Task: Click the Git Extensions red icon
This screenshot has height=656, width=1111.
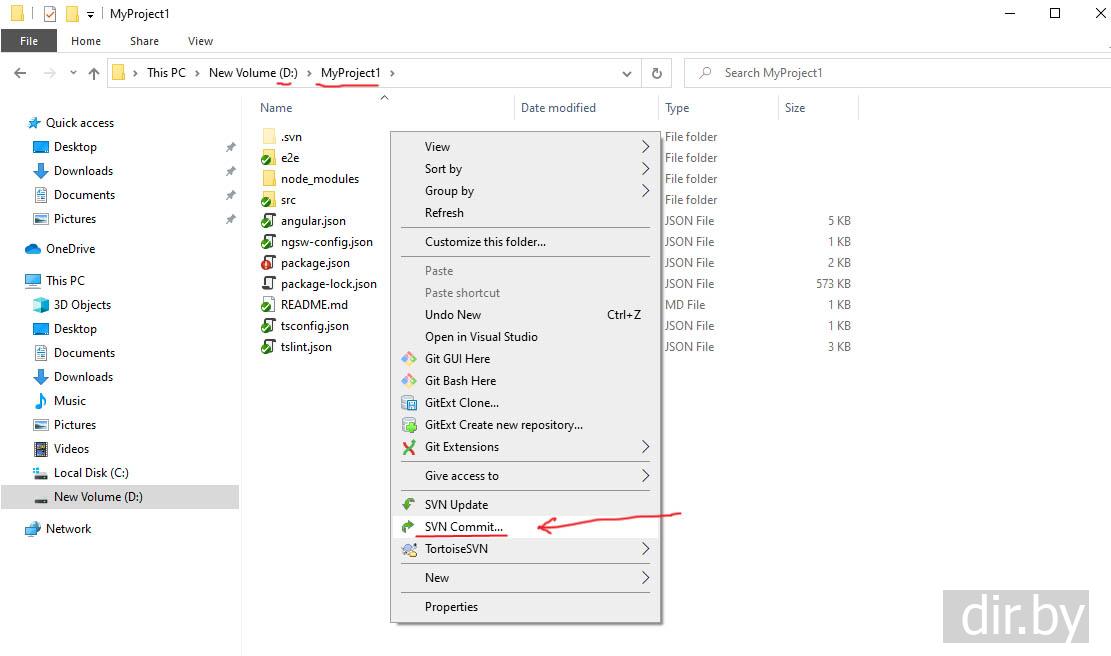Action: pyautogui.click(x=408, y=447)
